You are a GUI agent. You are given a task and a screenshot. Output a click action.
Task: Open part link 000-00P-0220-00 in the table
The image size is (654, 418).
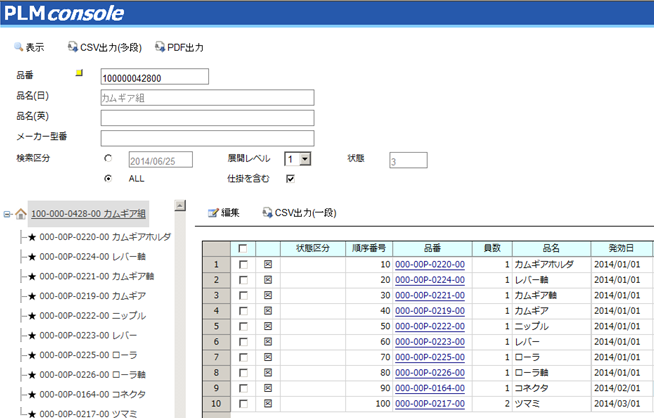pyautogui.click(x=429, y=264)
